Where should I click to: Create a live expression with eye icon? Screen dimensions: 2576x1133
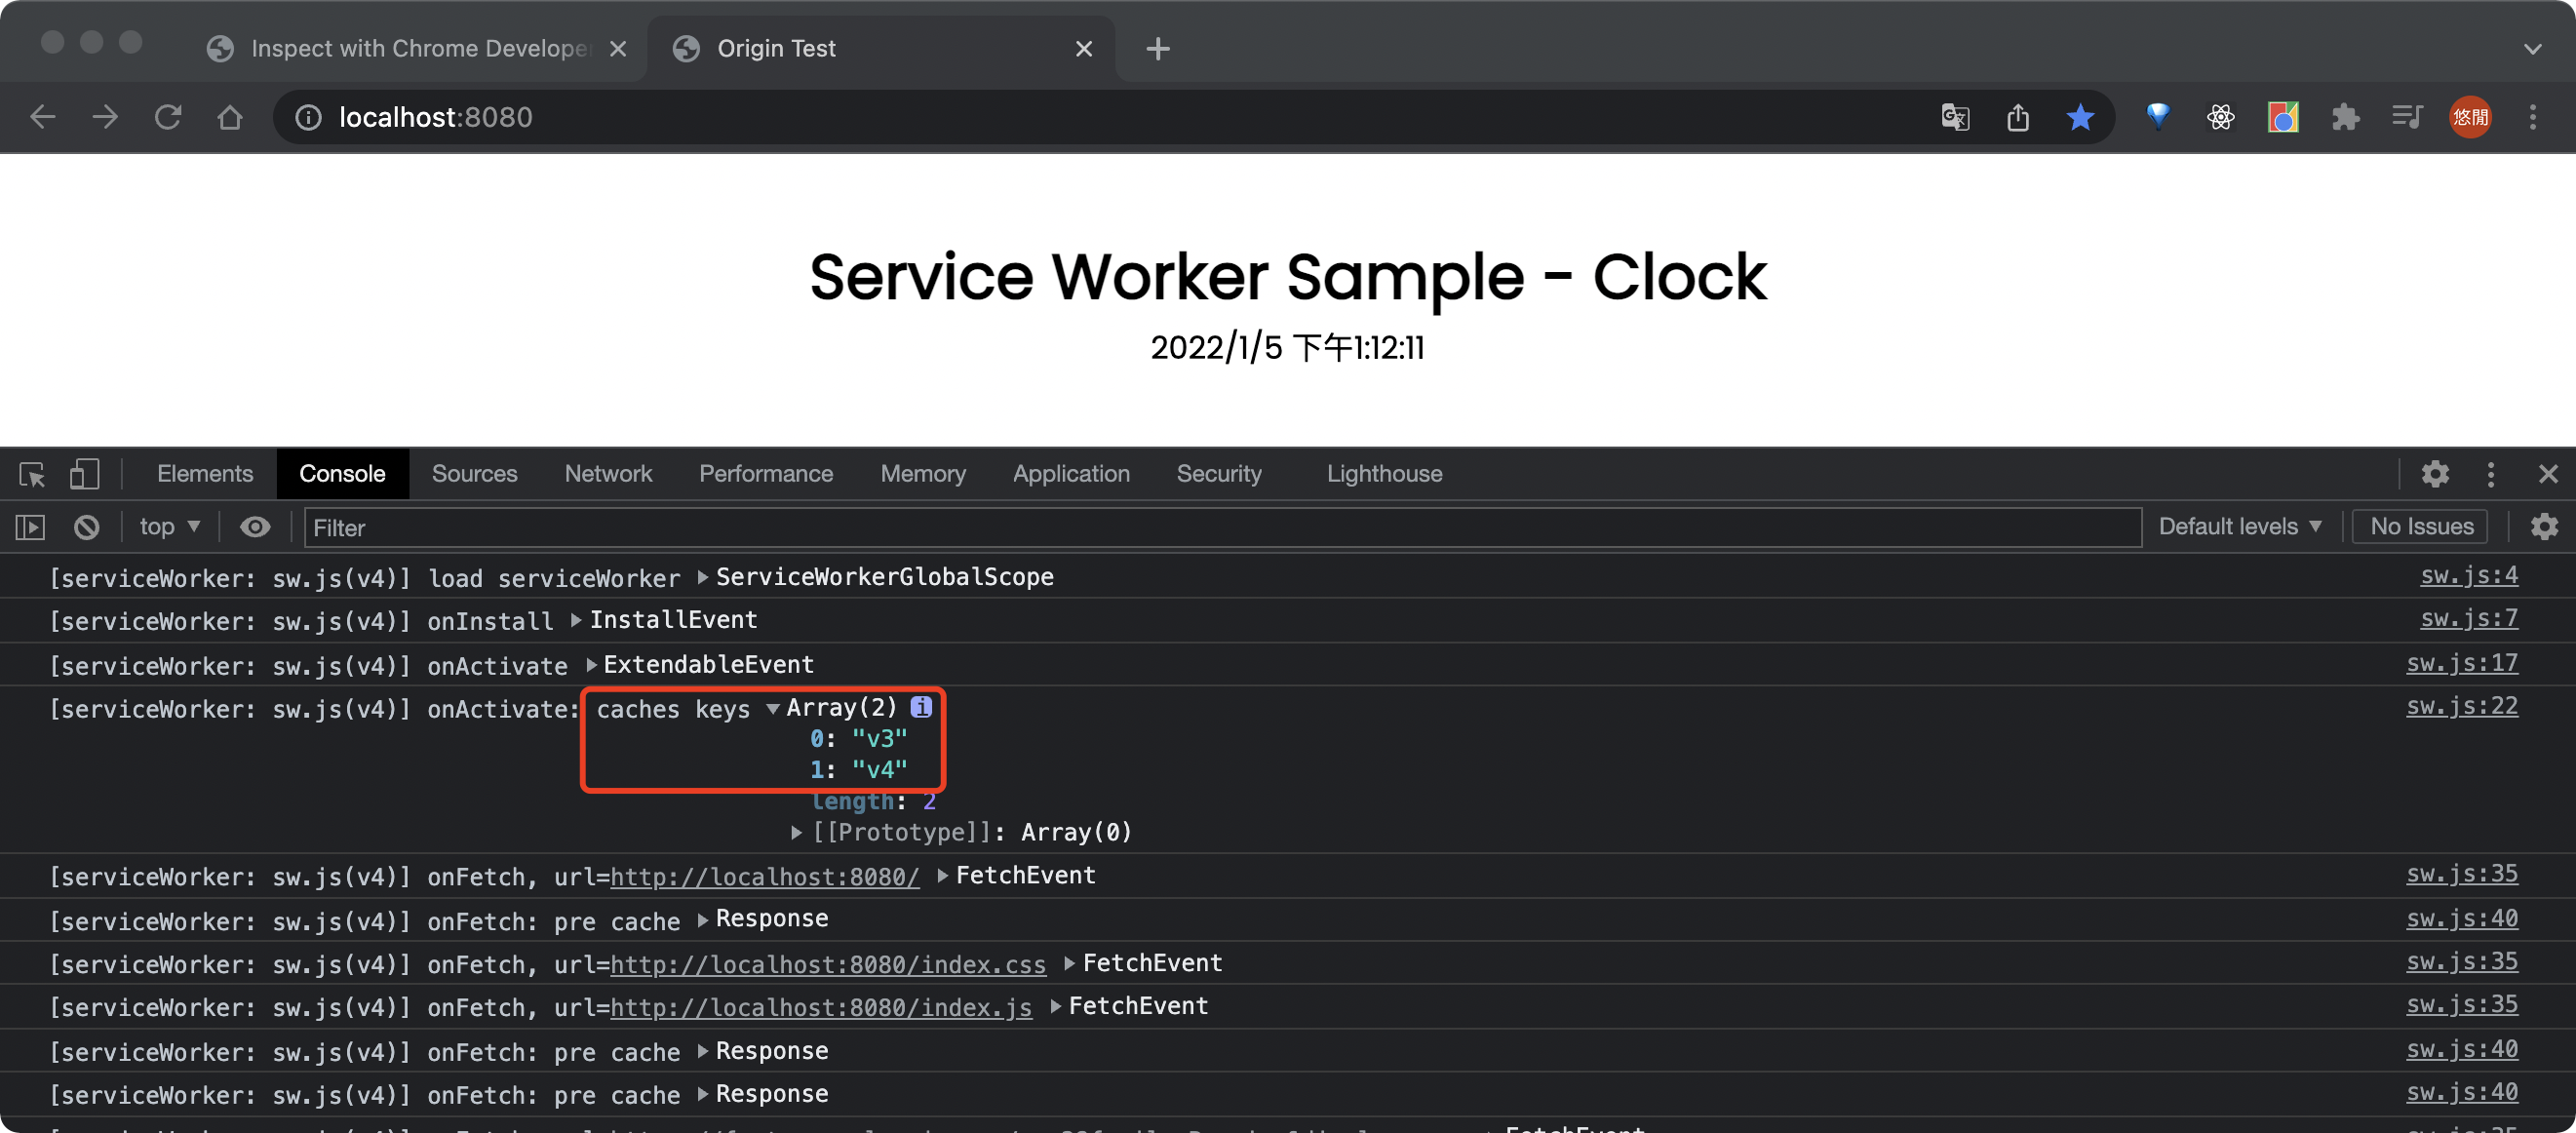click(x=255, y=526)
